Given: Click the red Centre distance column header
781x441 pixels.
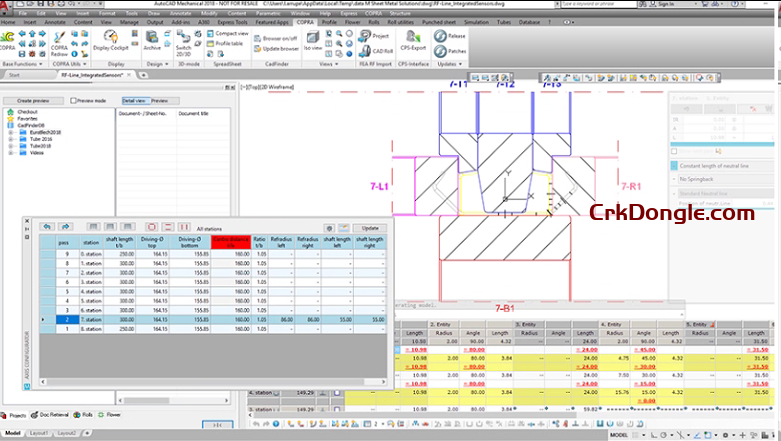Looking at the screenshot, I should [231, 242].
